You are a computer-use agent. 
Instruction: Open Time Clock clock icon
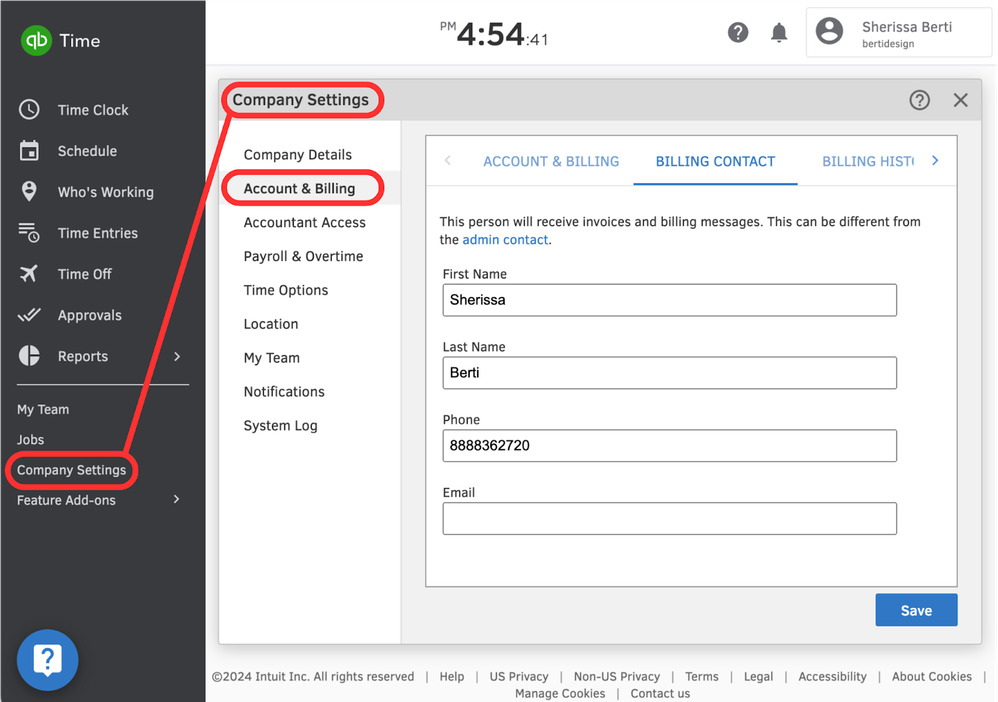(29, 109)
